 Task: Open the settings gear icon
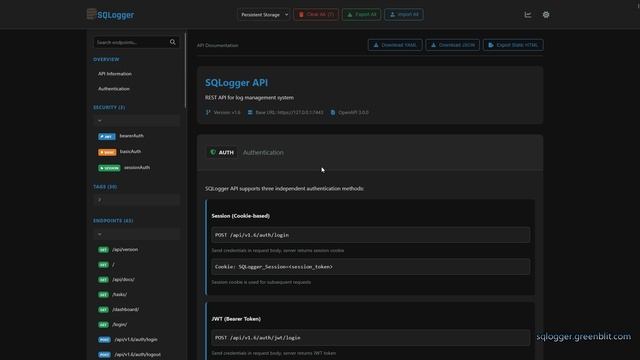click(x=546, y=15)
